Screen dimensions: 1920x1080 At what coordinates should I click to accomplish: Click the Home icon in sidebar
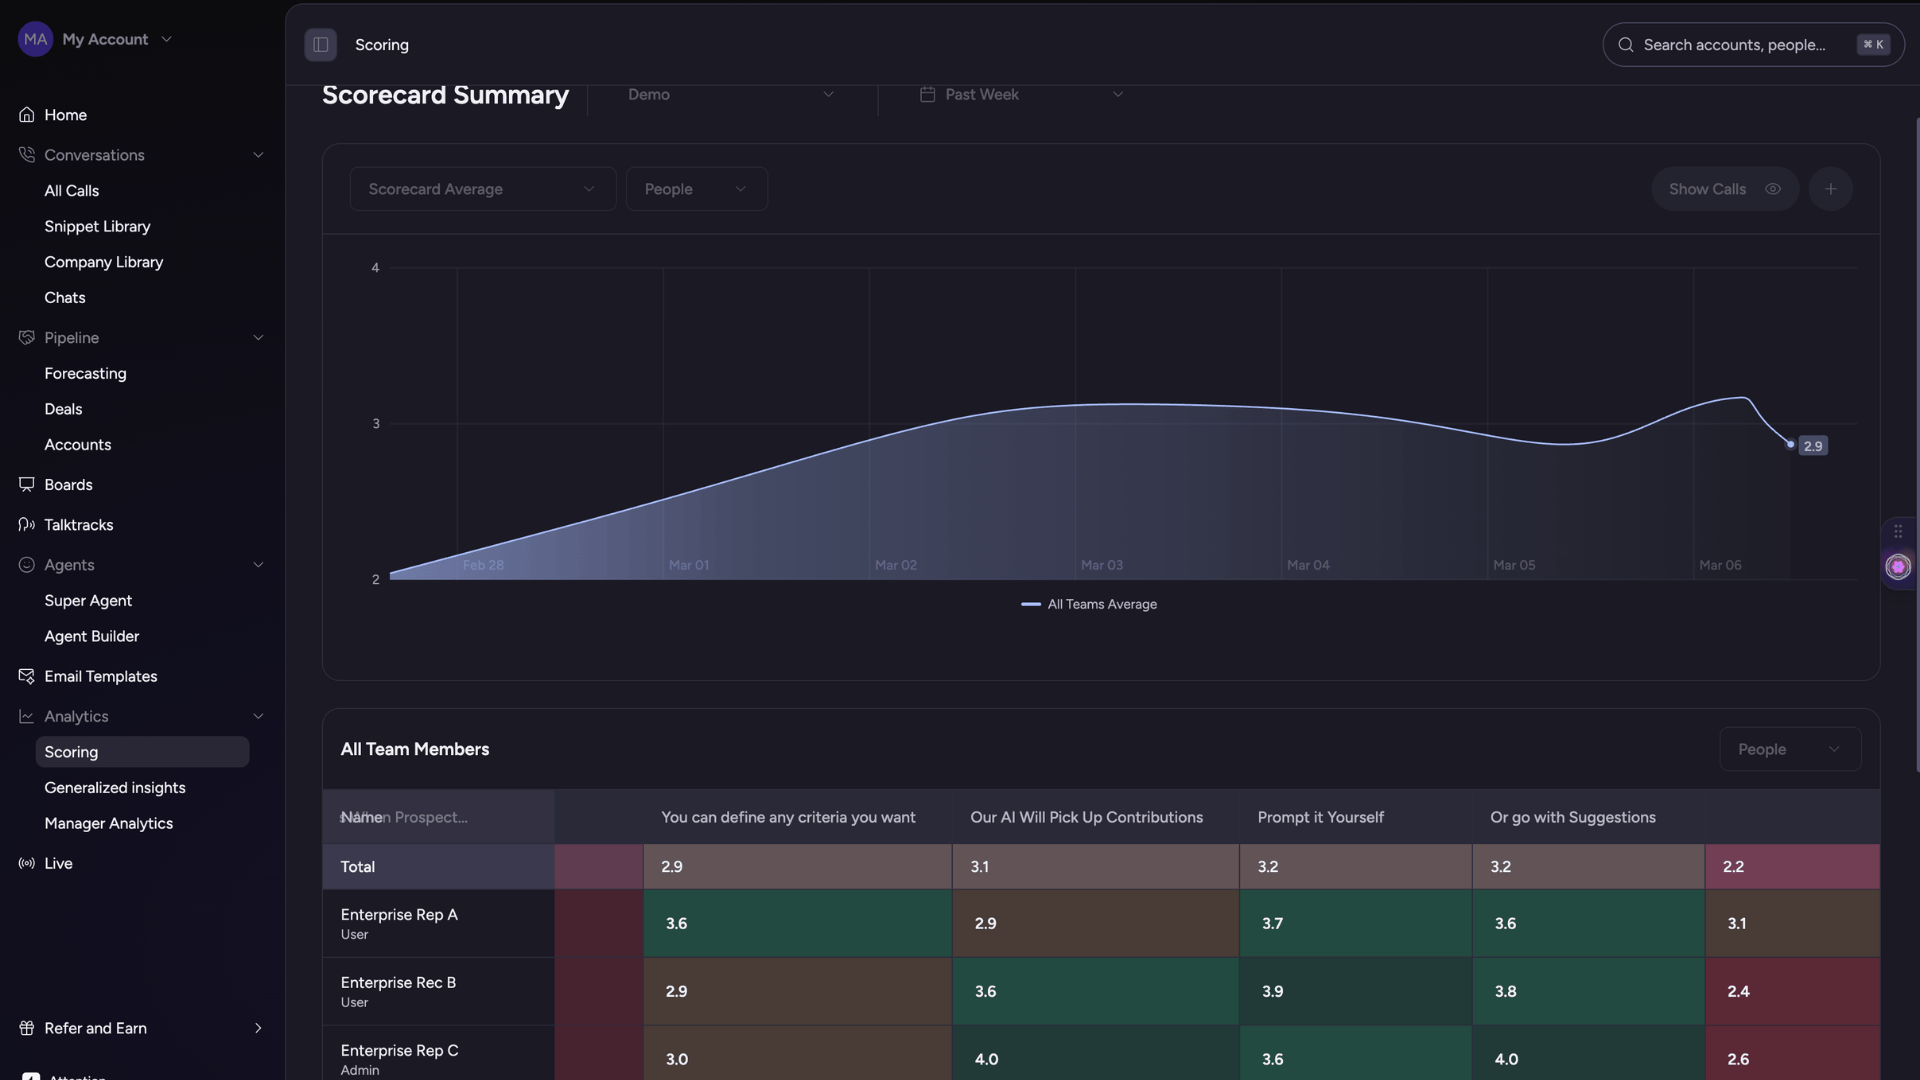click(x=27, y=115)
